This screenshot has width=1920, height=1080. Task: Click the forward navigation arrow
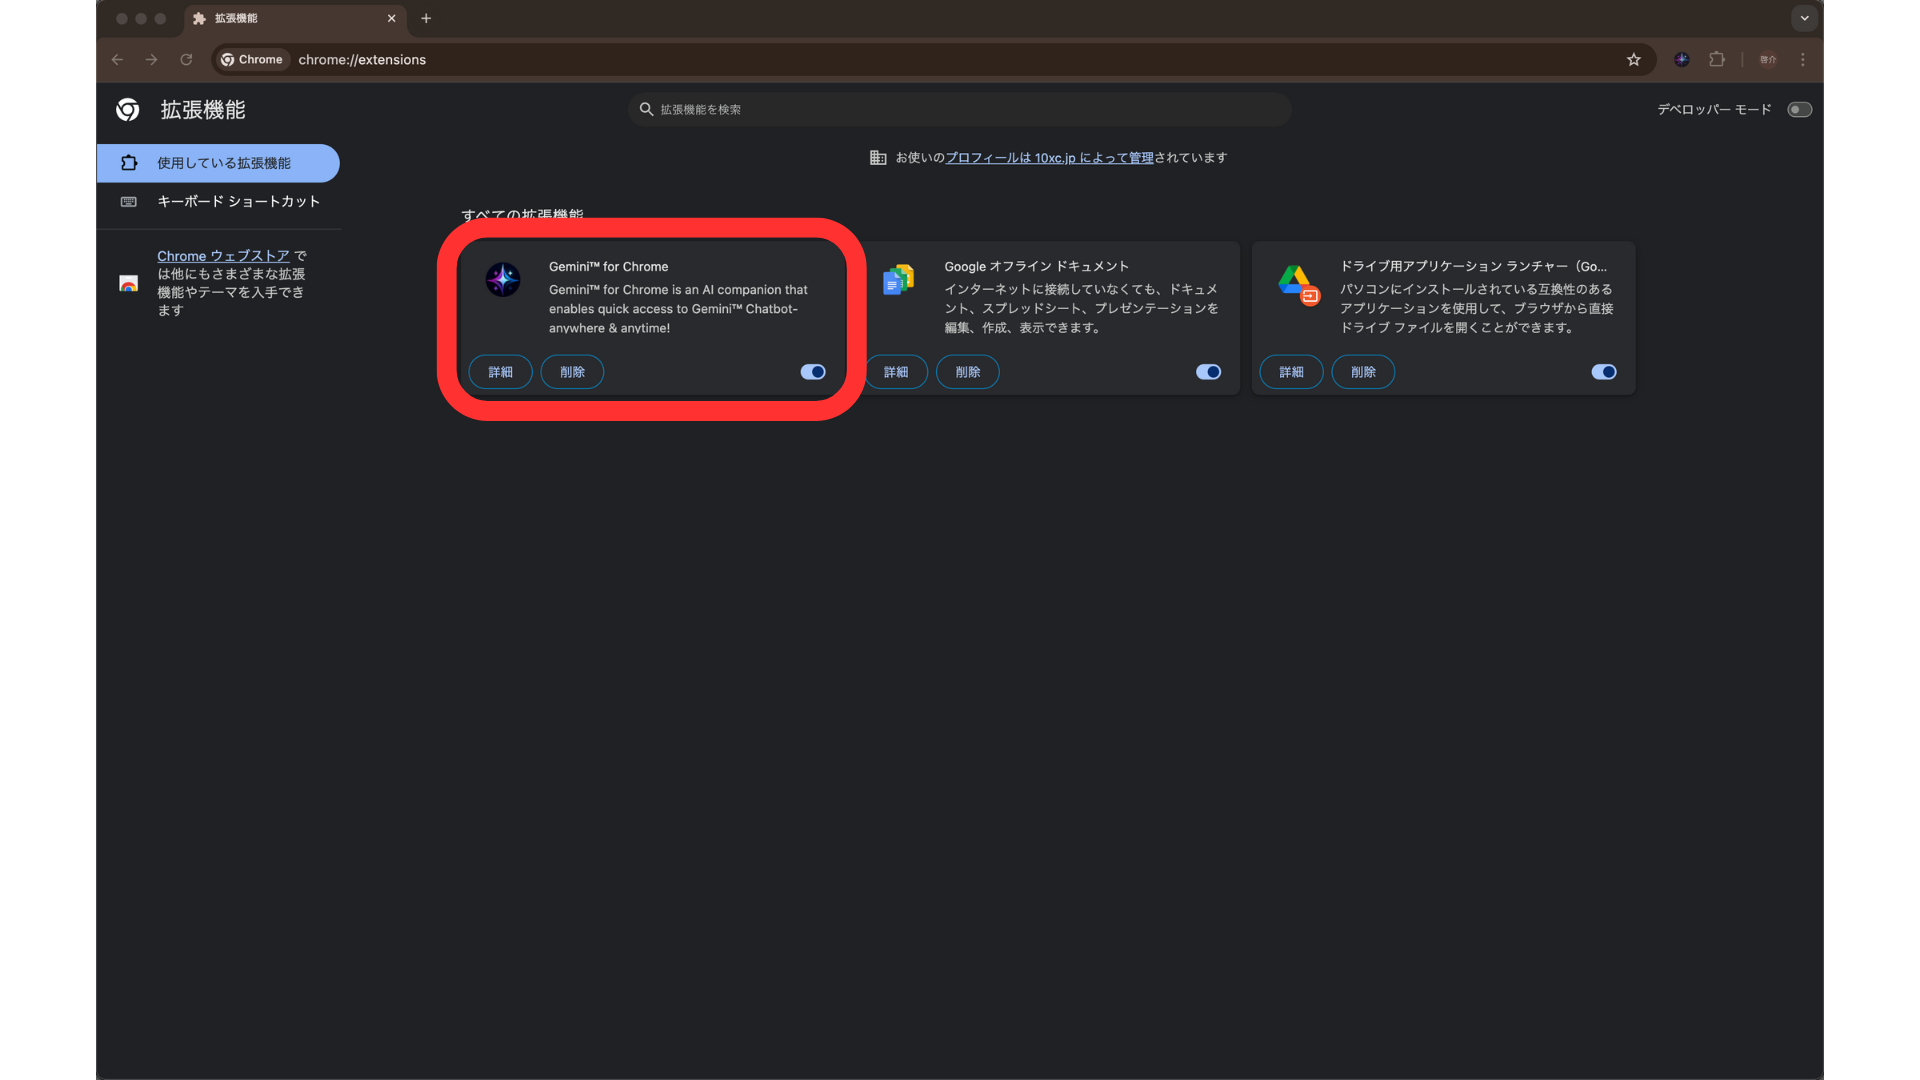pyautogui.click(x=151, y=60)
